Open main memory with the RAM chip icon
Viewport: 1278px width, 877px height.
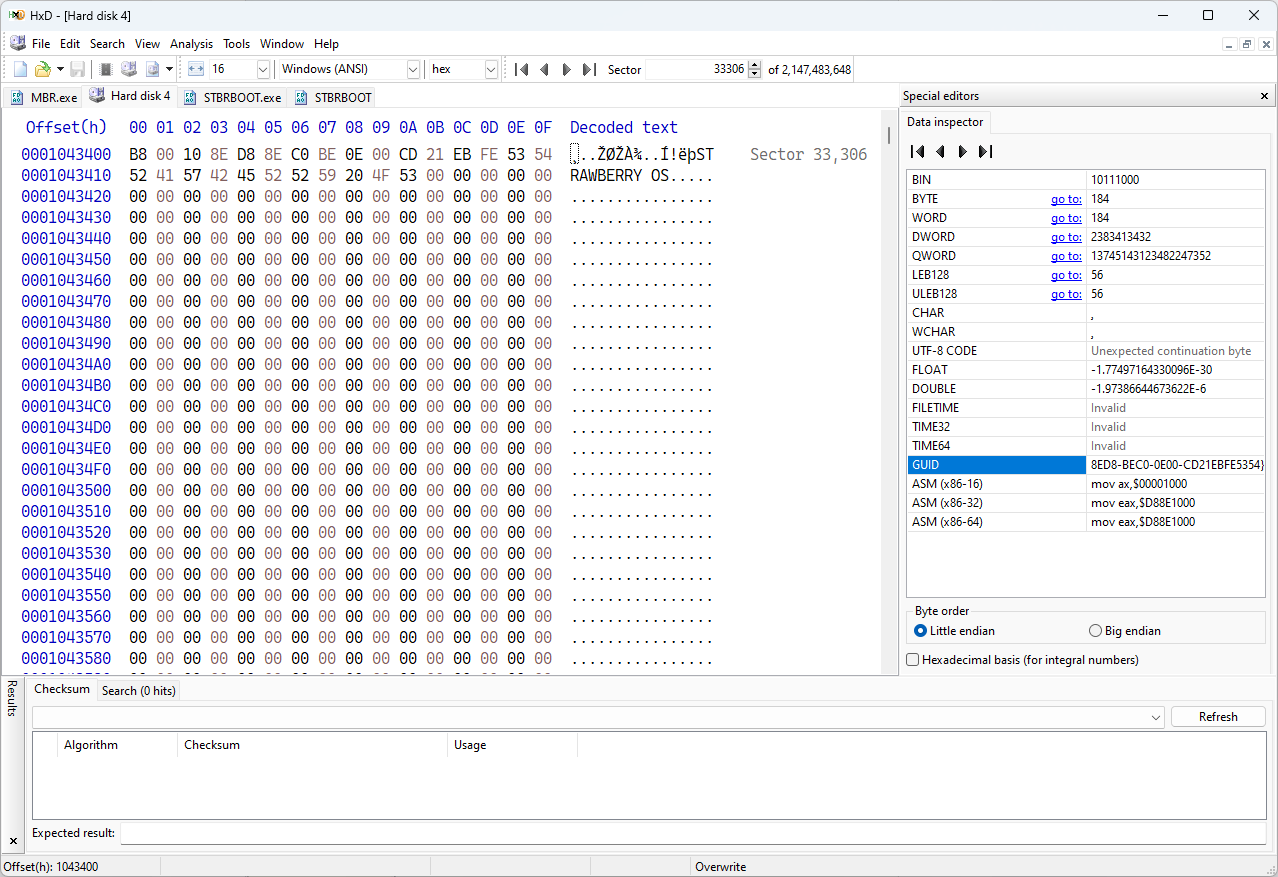[106, 69]
